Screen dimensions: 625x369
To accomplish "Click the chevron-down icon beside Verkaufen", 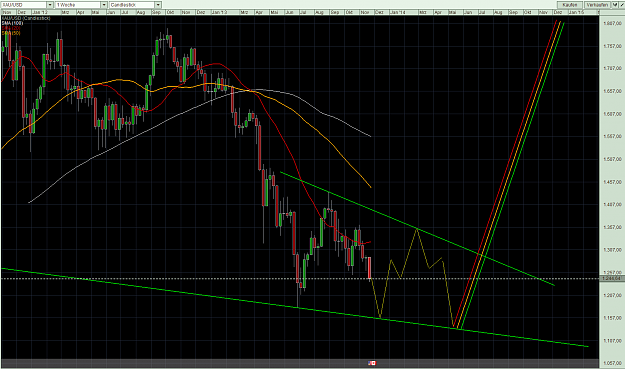I will coord(614,5).
